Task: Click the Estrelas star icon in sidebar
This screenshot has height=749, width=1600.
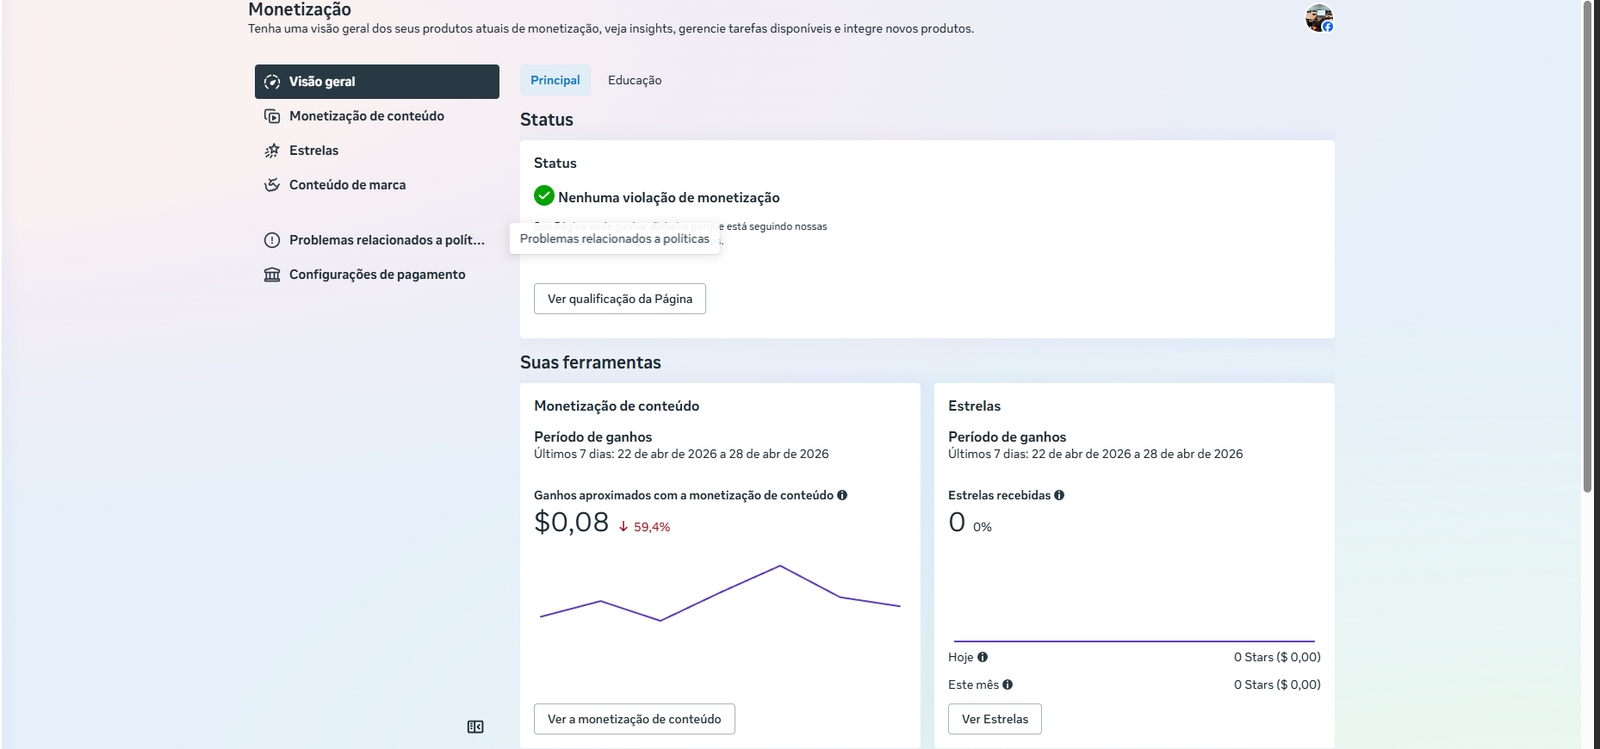Action: [x=272, y=151]
